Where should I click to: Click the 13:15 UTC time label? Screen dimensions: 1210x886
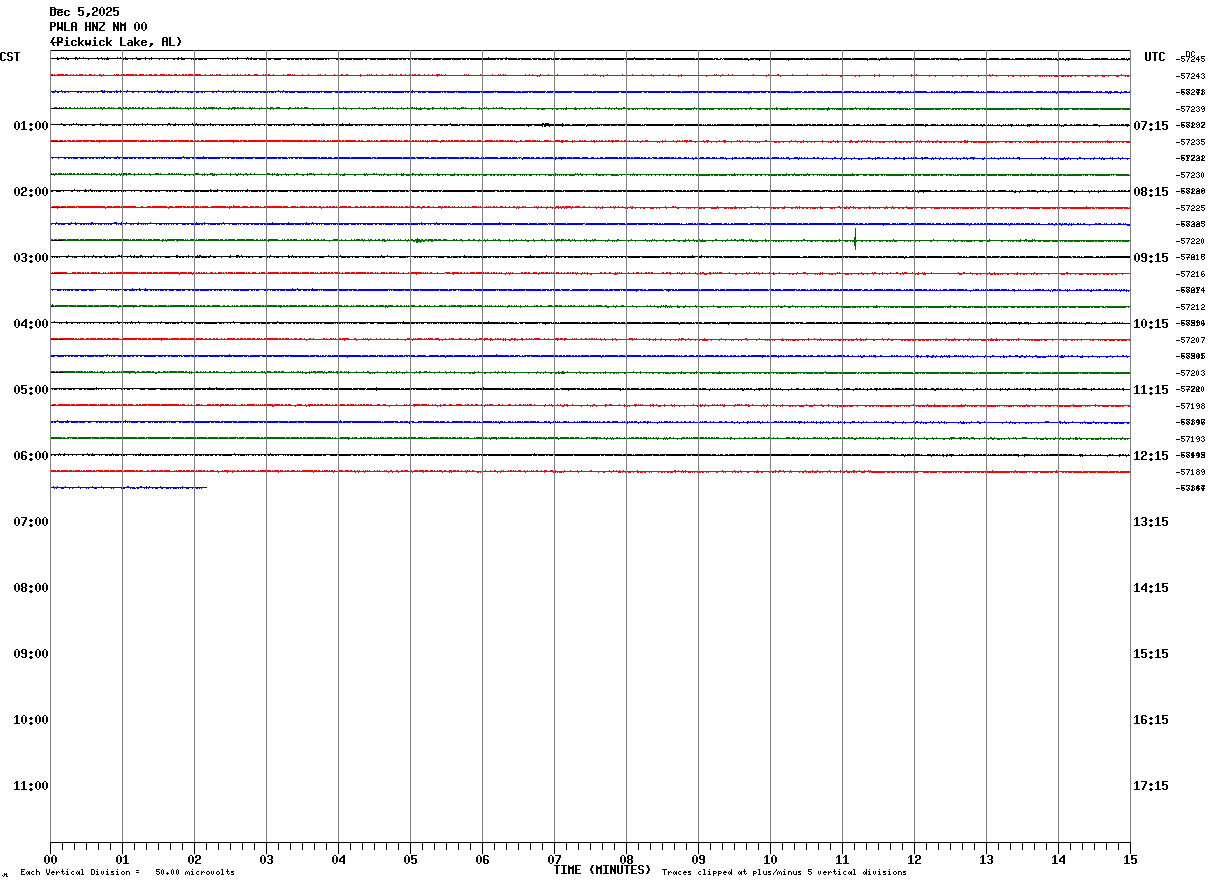click(1151, 522)
